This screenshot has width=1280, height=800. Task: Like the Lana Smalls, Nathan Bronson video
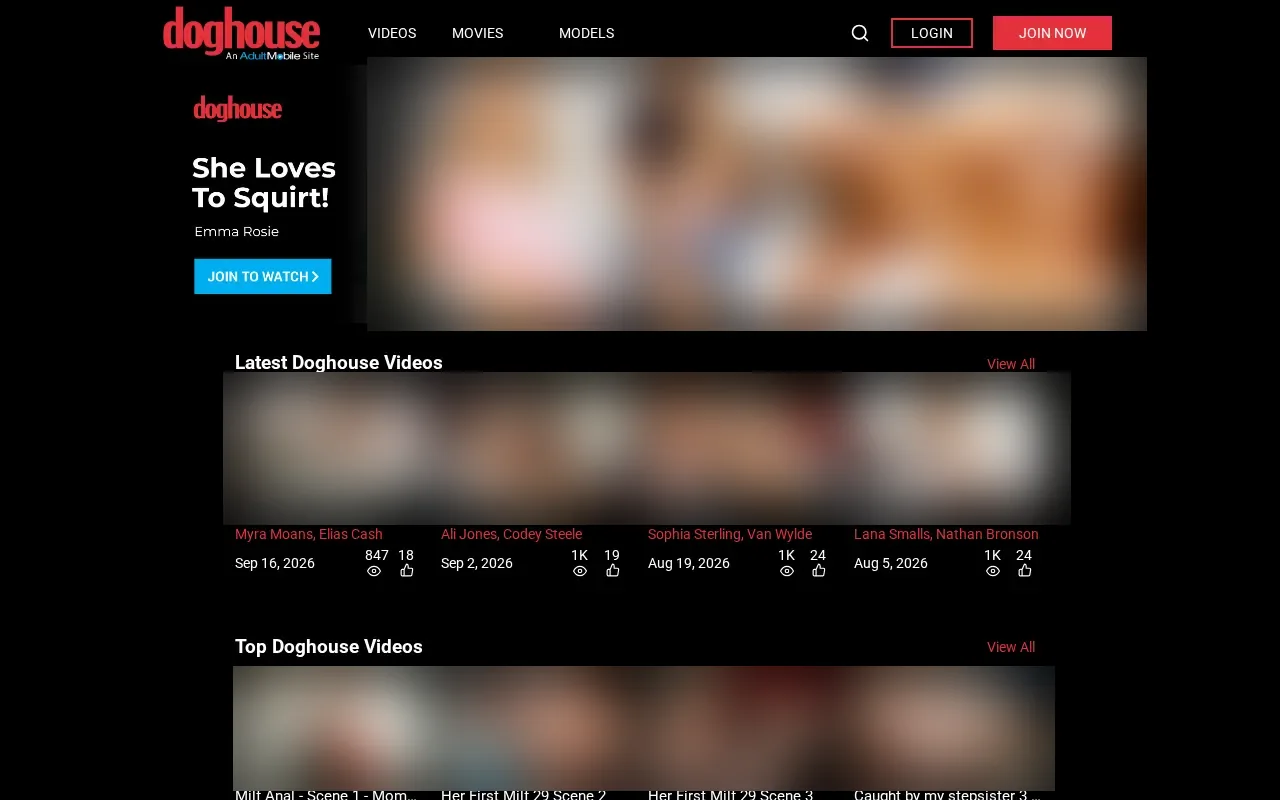[x=1025, y=571]
